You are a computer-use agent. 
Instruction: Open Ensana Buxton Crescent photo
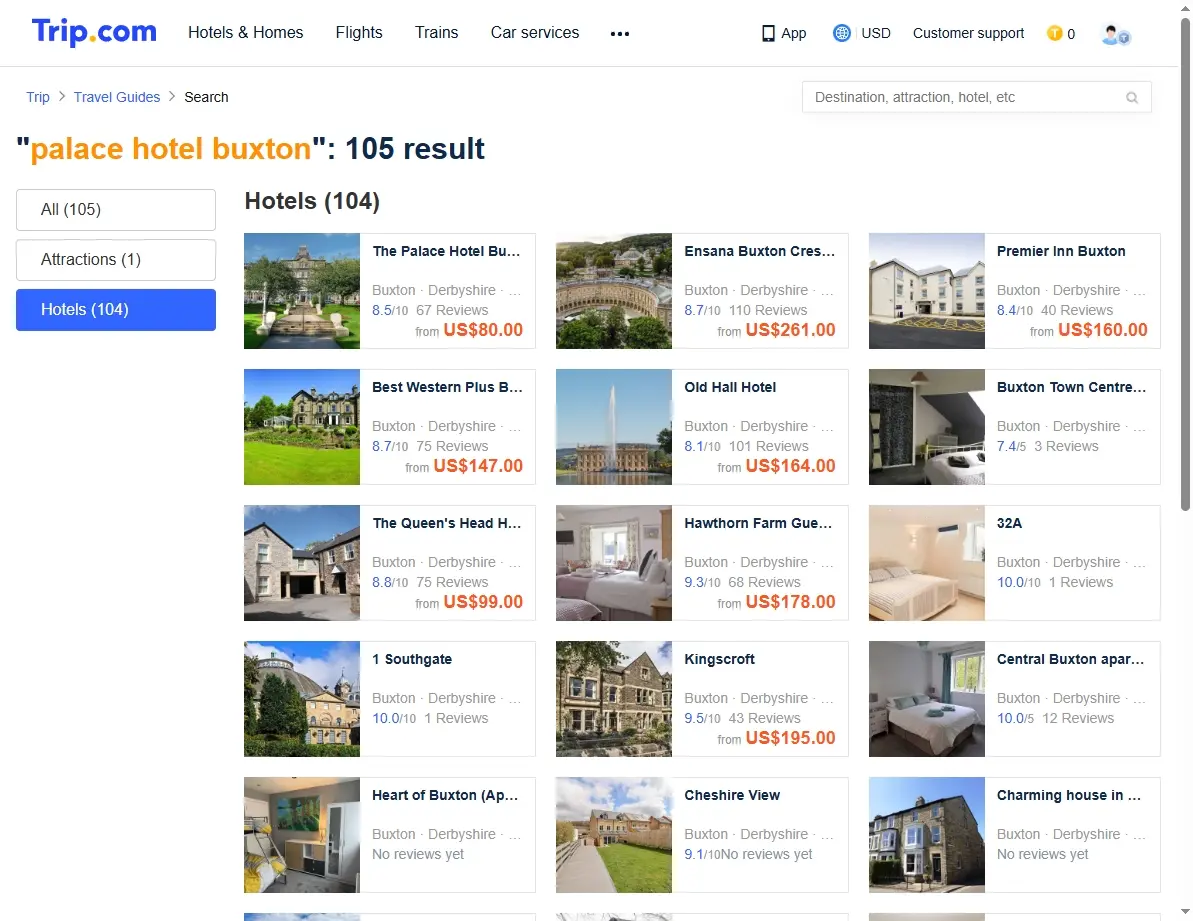click(614, 291)
